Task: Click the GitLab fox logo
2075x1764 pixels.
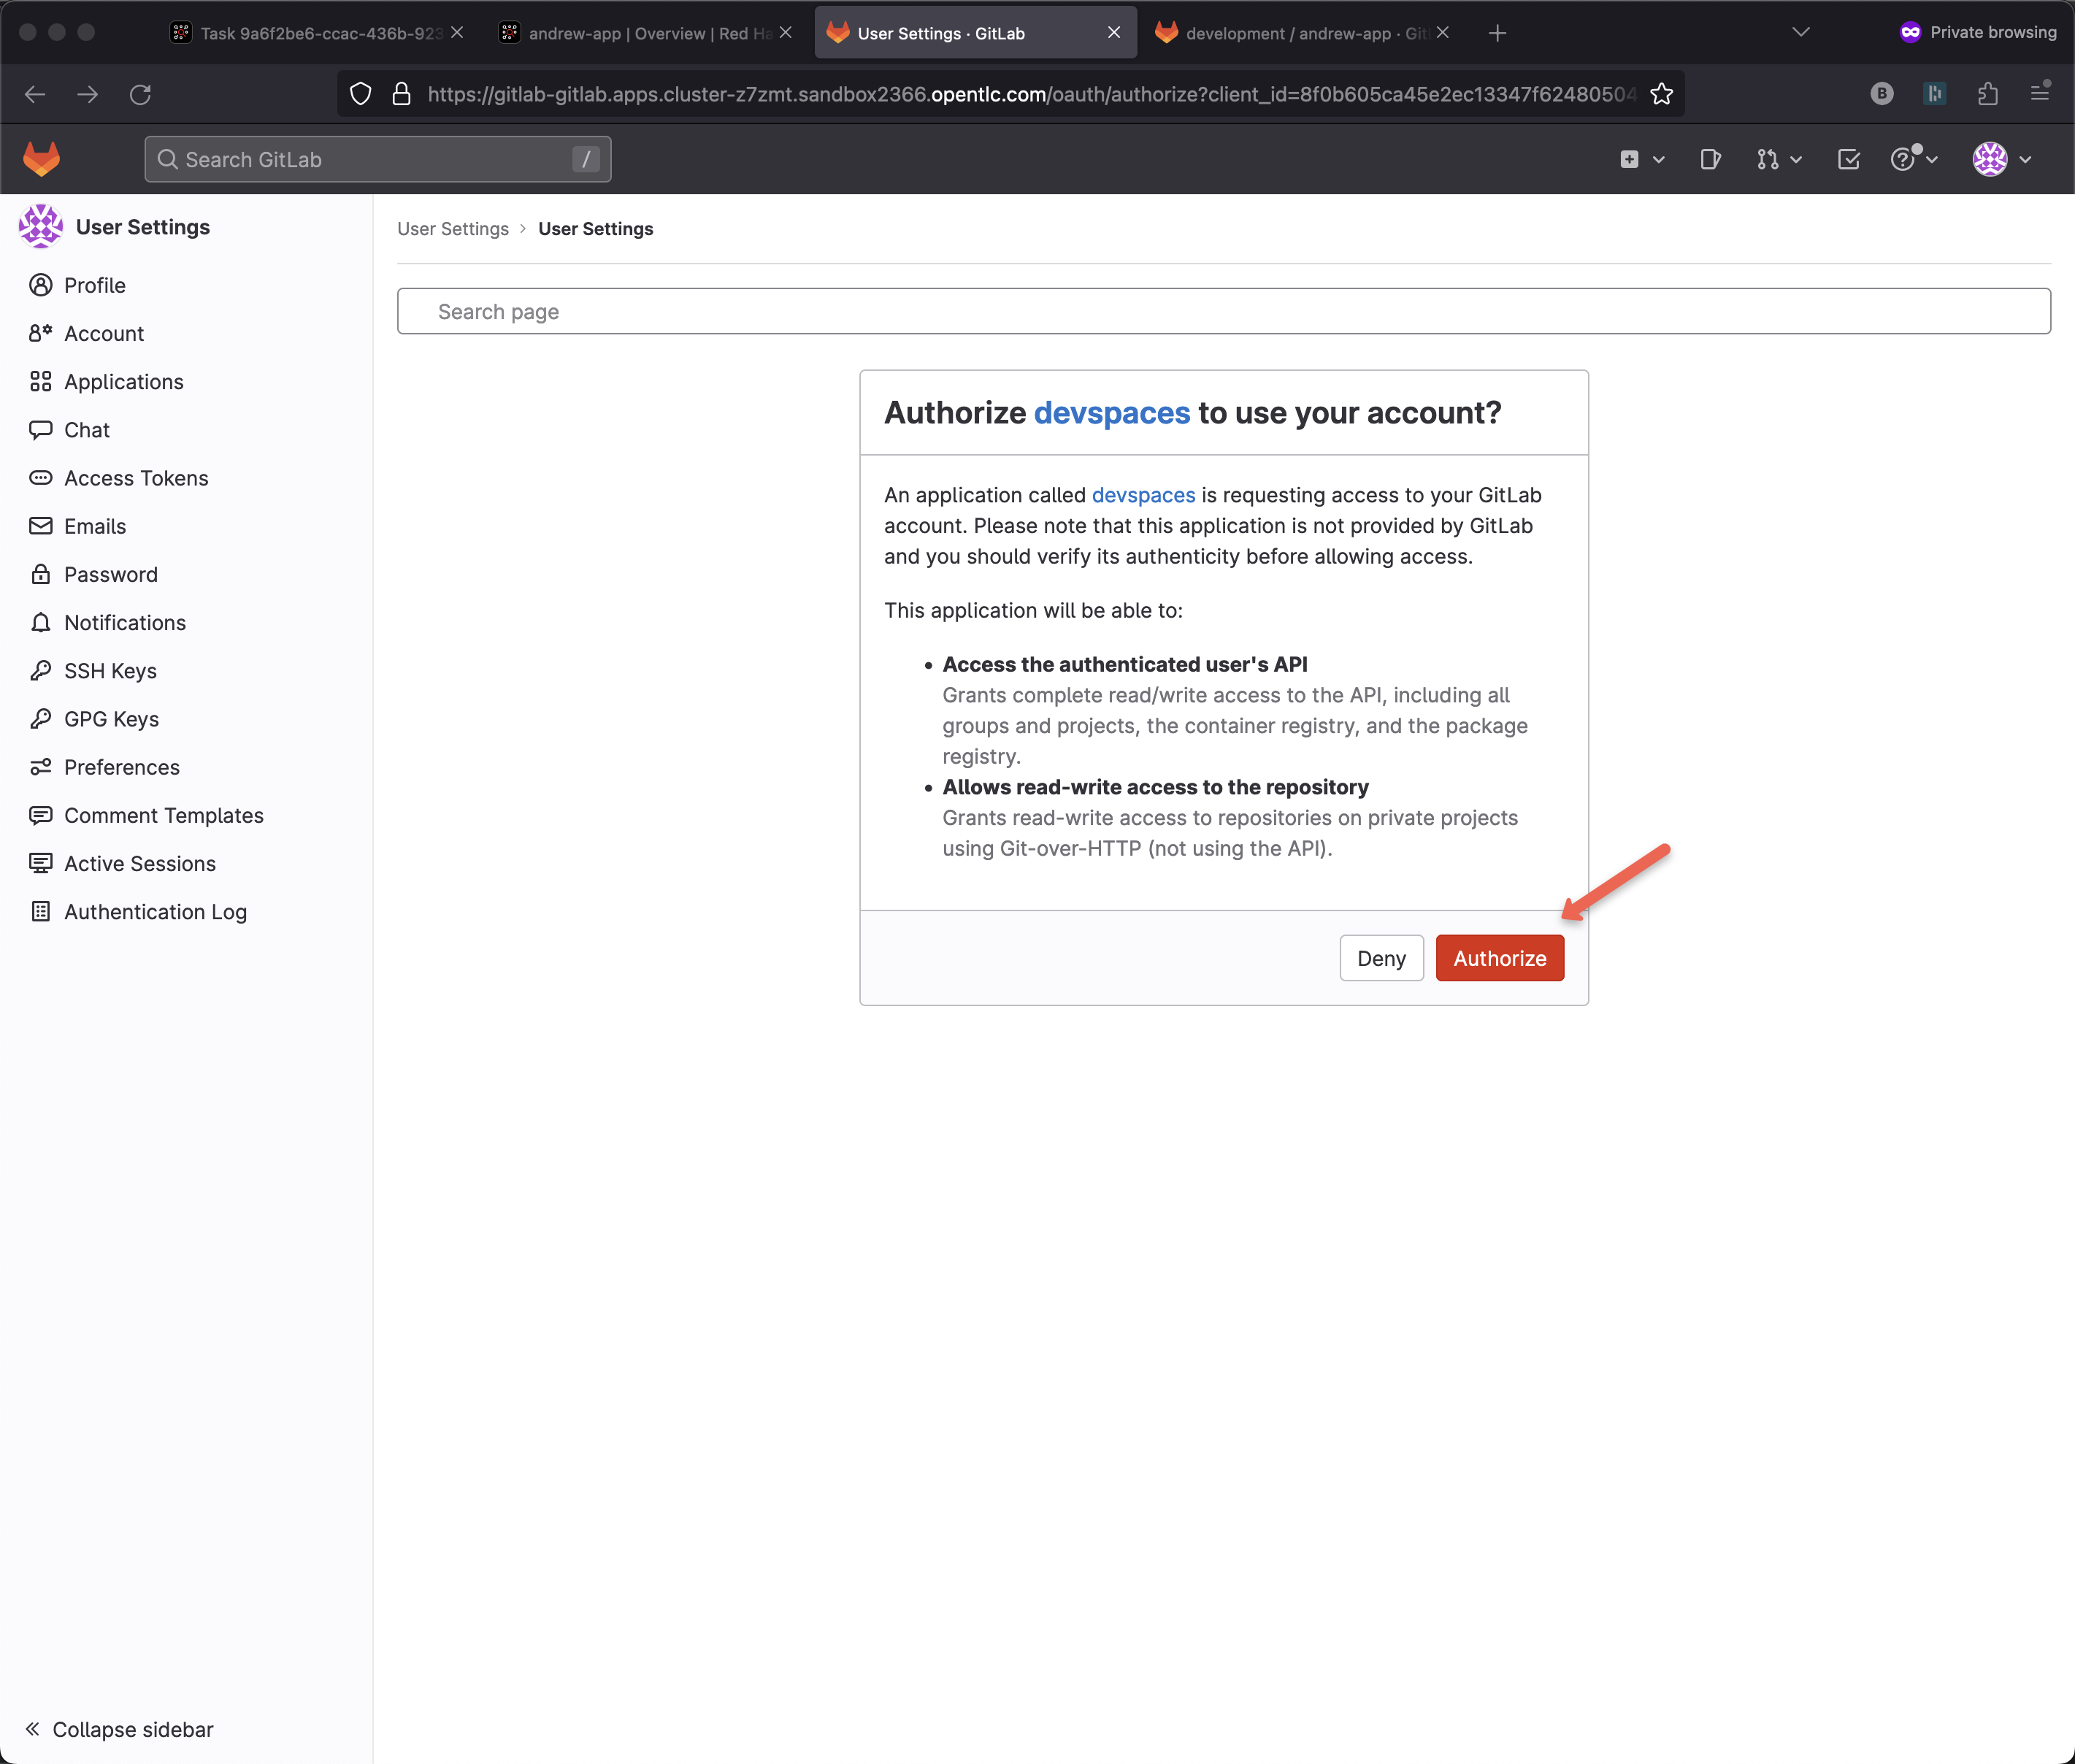Action: click(x=41, y=159)
